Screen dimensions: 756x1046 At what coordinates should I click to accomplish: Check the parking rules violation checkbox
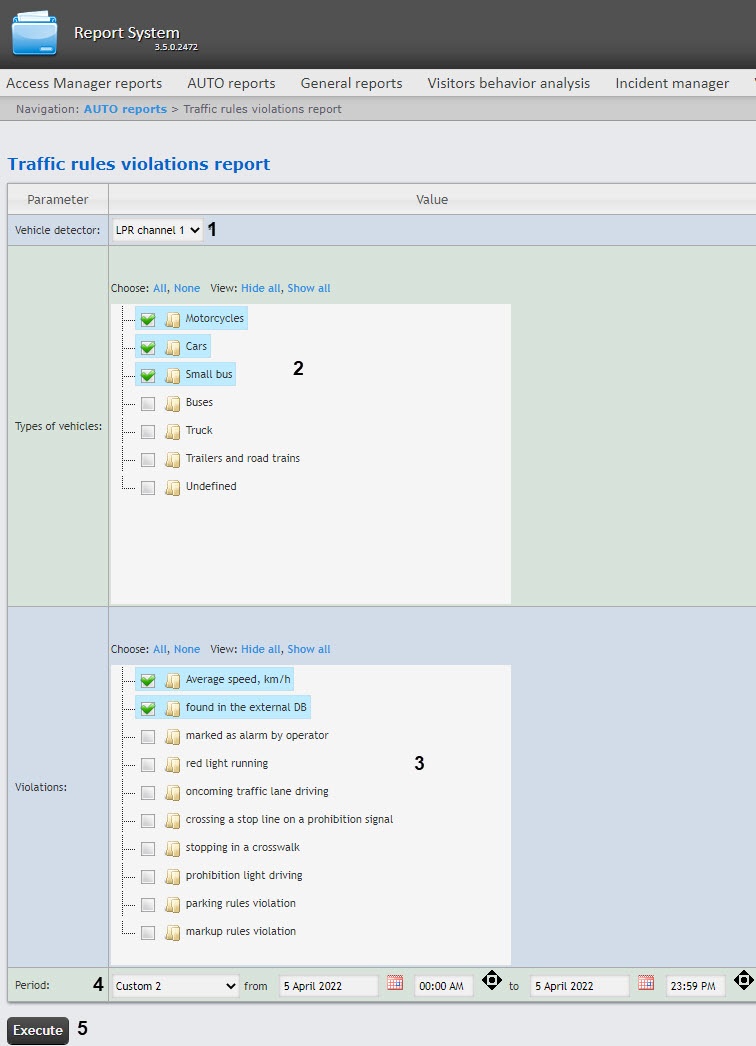point(148,904)
